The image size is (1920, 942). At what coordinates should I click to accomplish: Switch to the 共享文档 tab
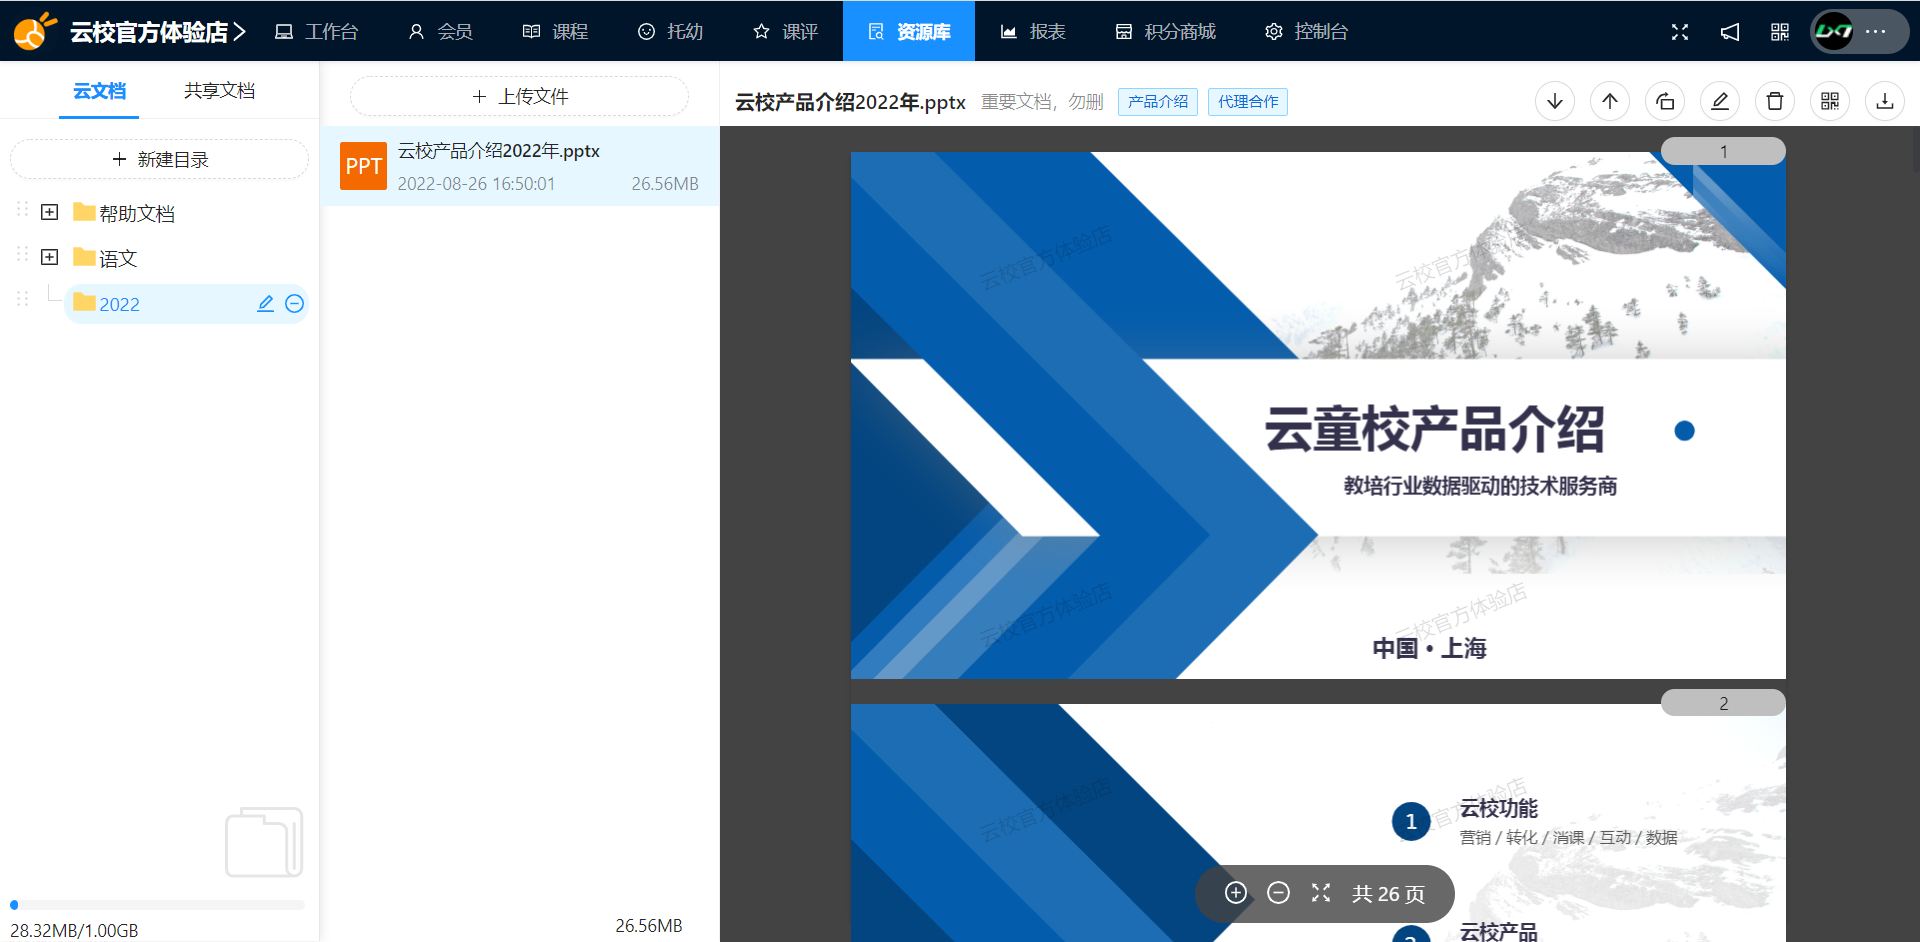pyautogui.click(x=219, y=91)
